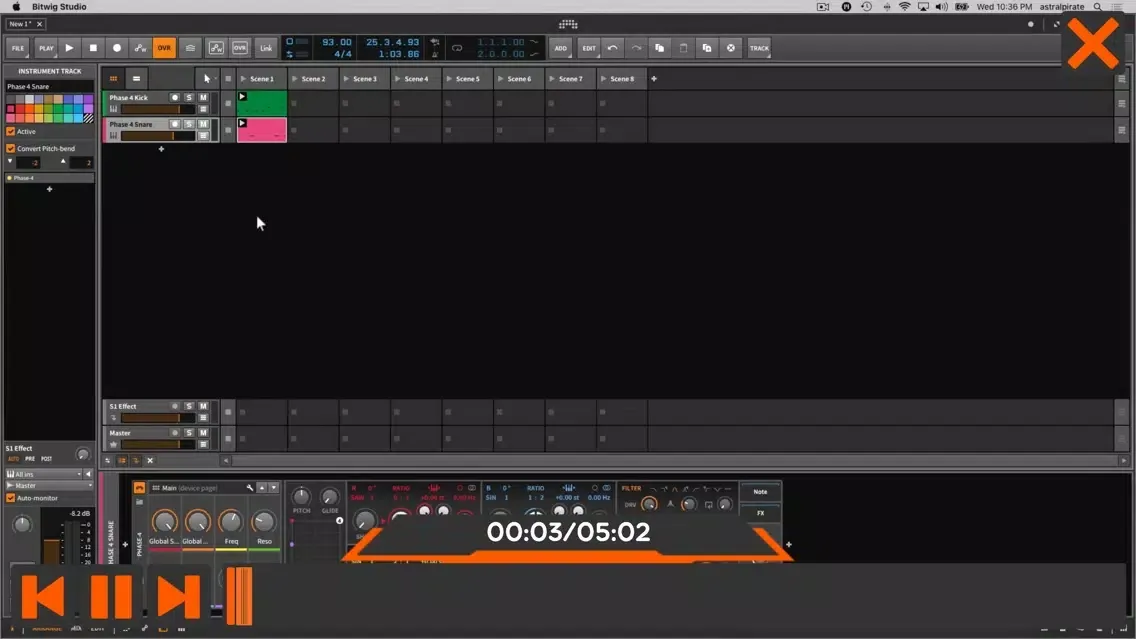
Task: Open wrench settings on Main device page
Action: (x=250, y=488)
